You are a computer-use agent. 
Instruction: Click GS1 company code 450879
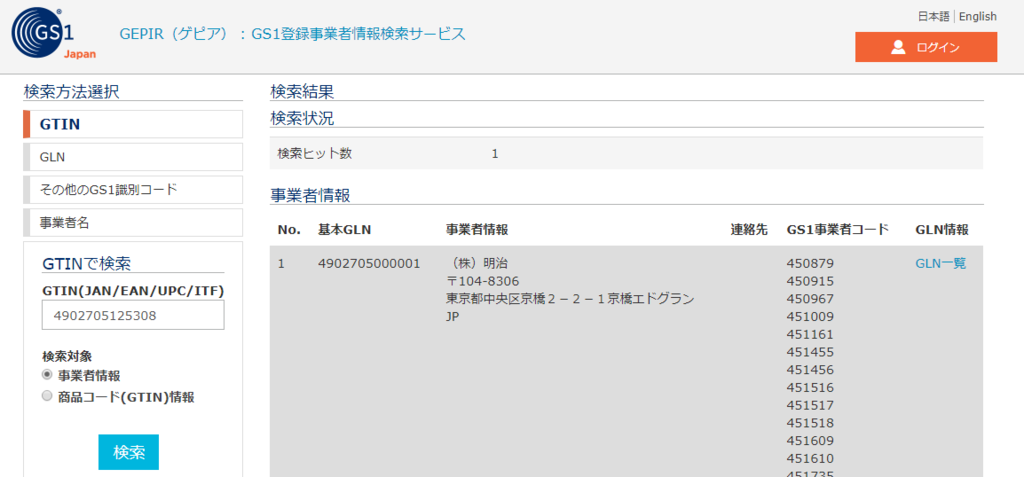[810, 263]
